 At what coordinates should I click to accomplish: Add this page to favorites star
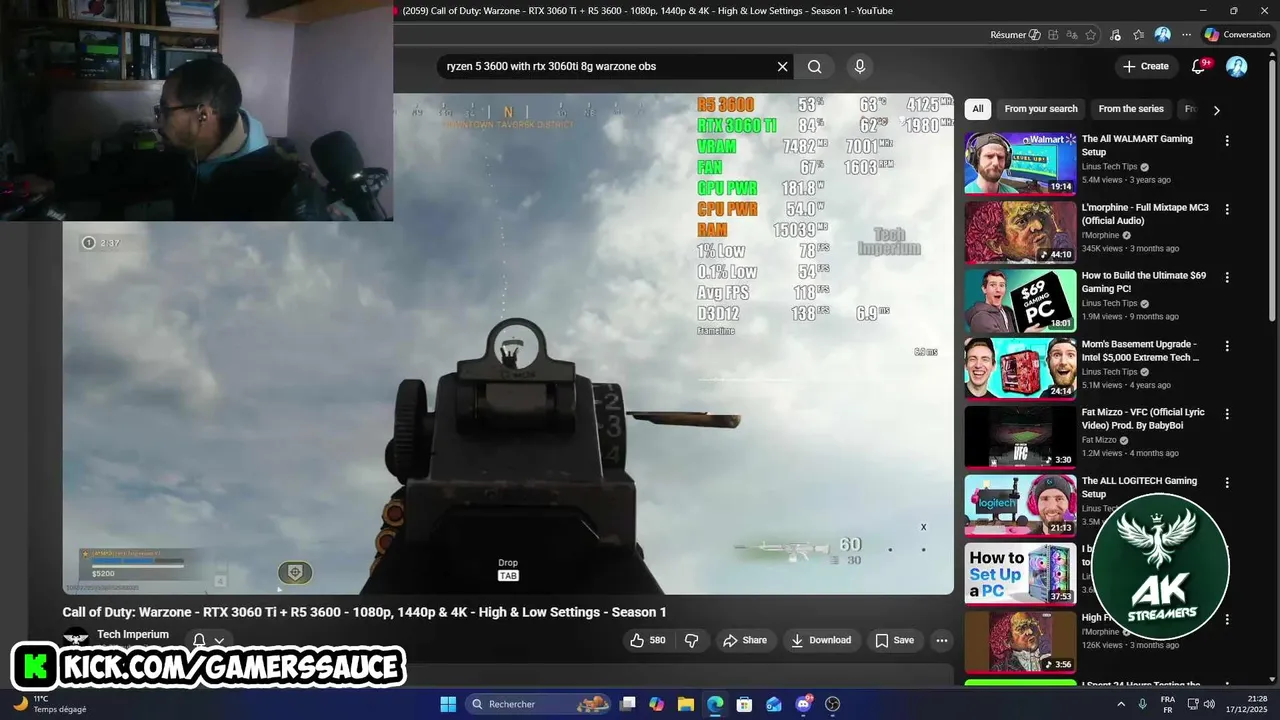point(1091,35)
